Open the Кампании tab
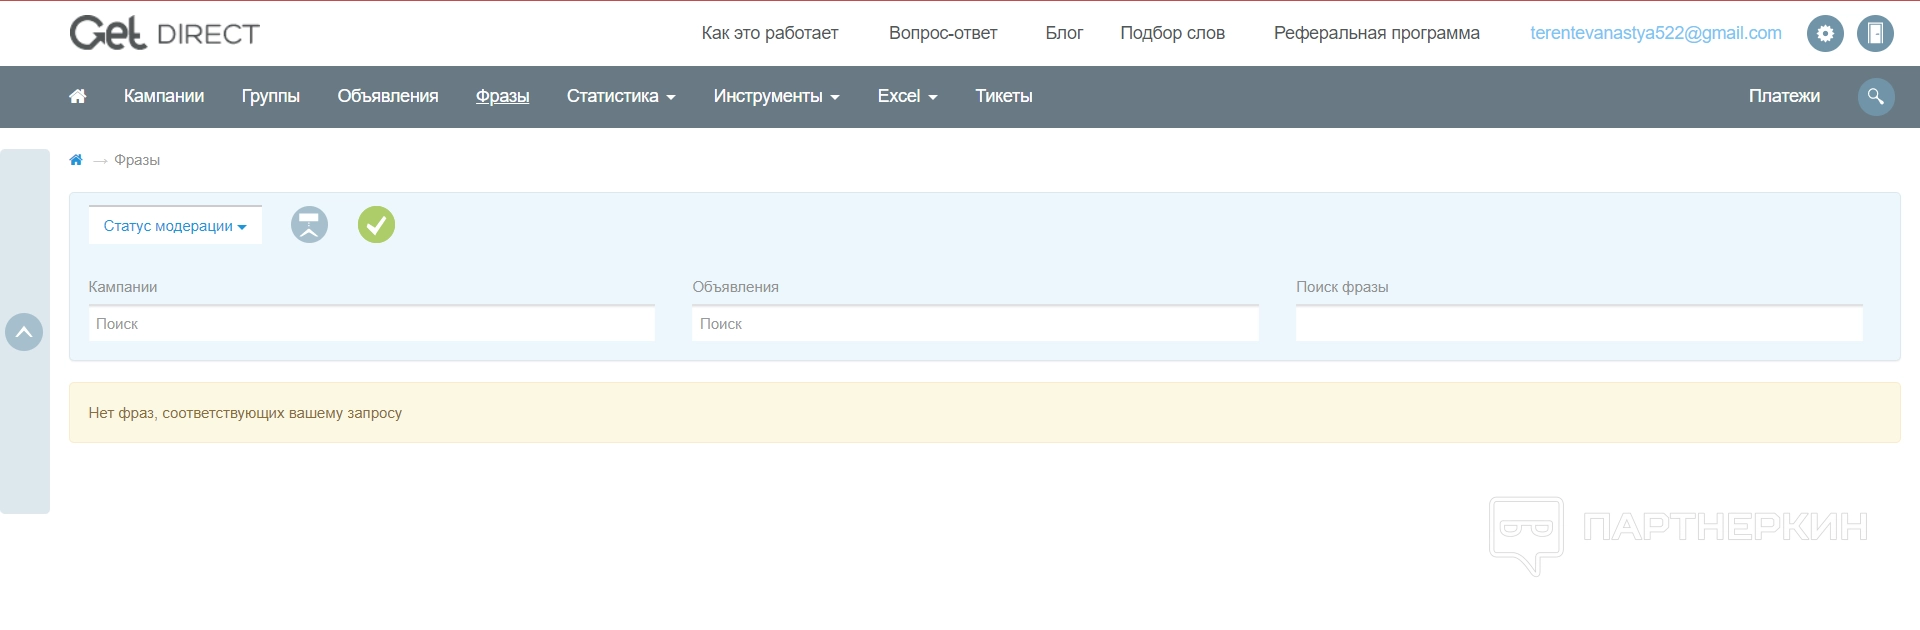1920x630 pixels. (x=164, y=96)
